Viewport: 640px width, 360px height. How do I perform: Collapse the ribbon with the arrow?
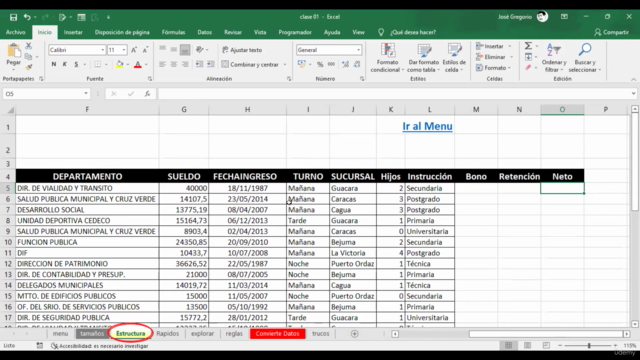coord(633,79)
